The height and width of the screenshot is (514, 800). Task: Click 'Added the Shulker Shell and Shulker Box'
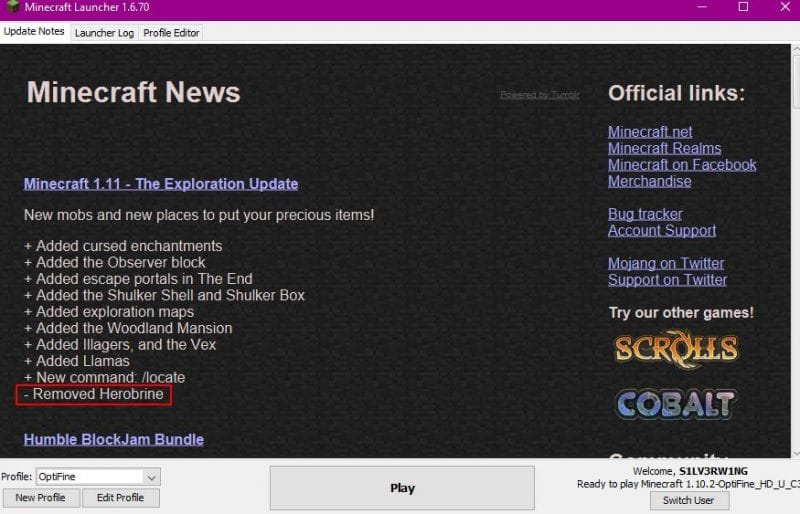pos(164,295)
